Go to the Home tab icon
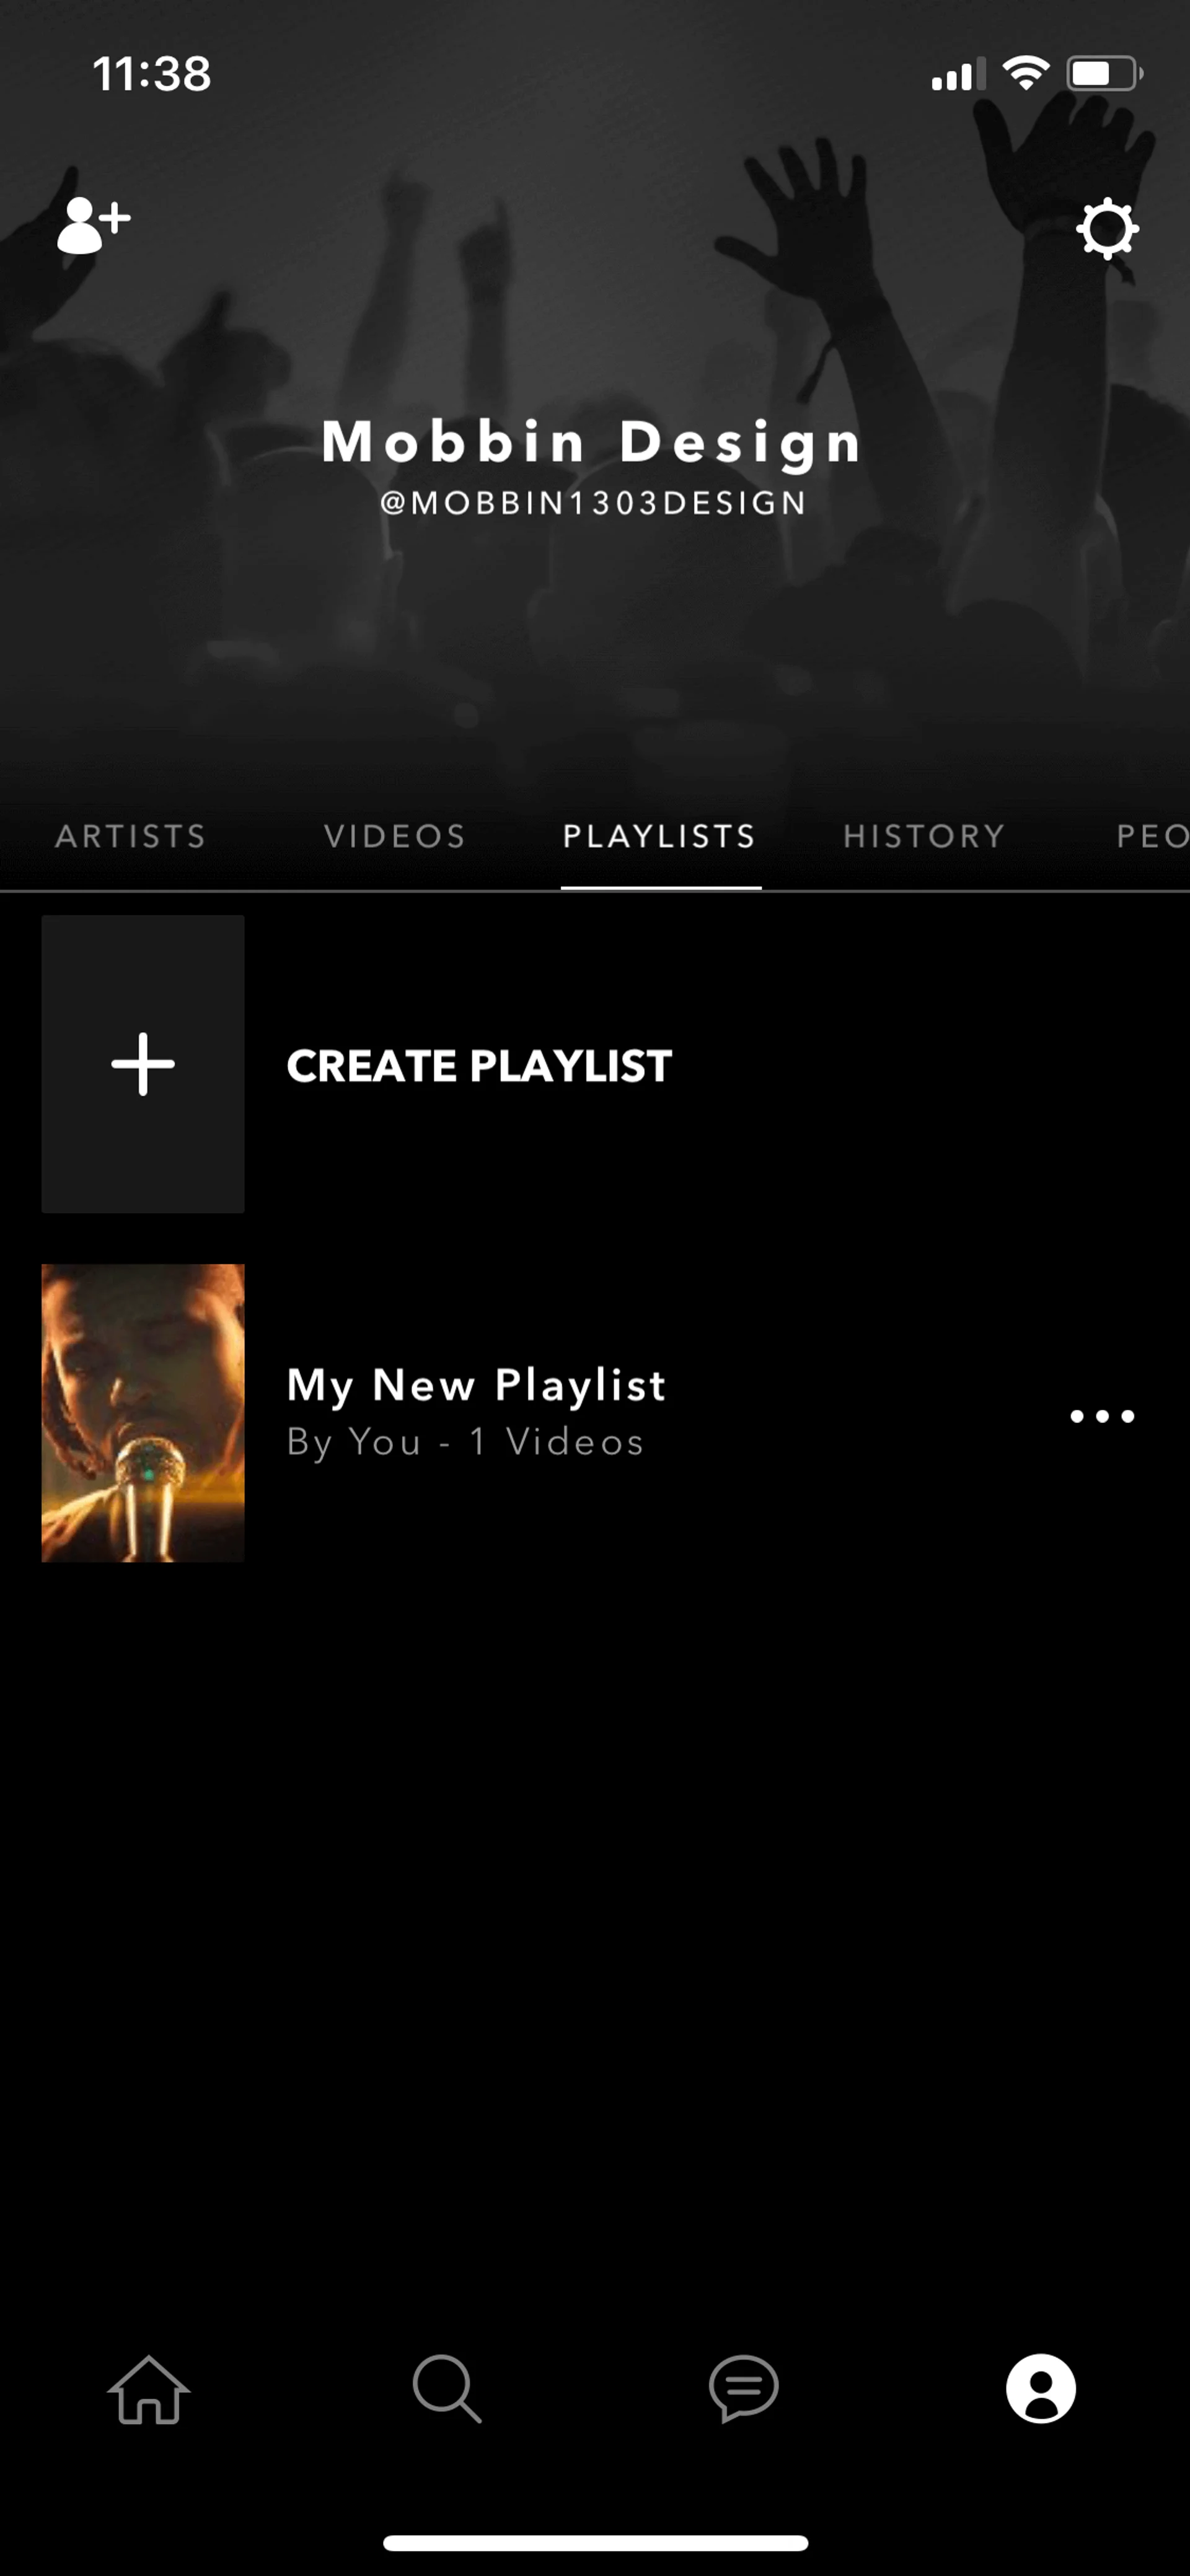1190x2576 pixels. 149,2388
